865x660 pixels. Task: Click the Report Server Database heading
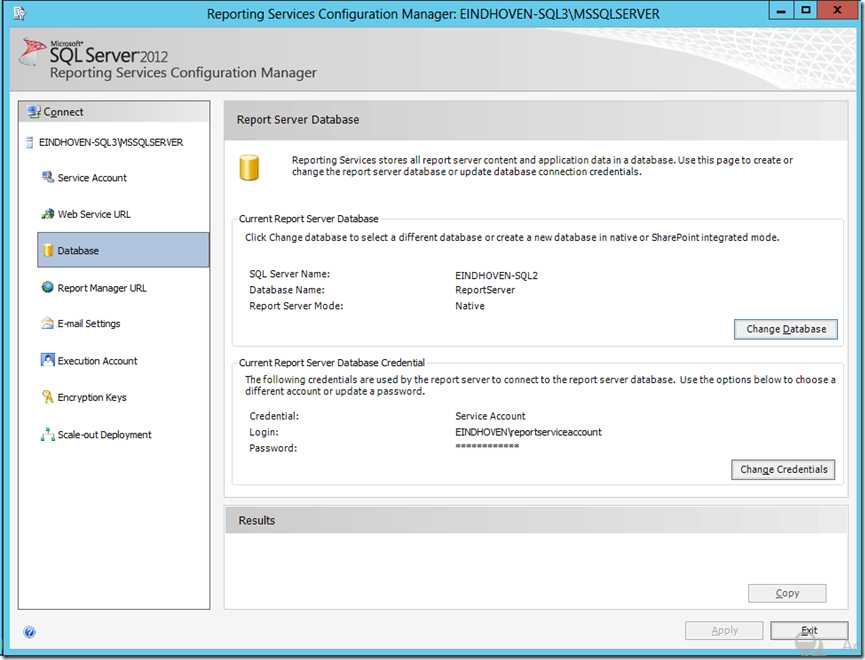(298, 120)
